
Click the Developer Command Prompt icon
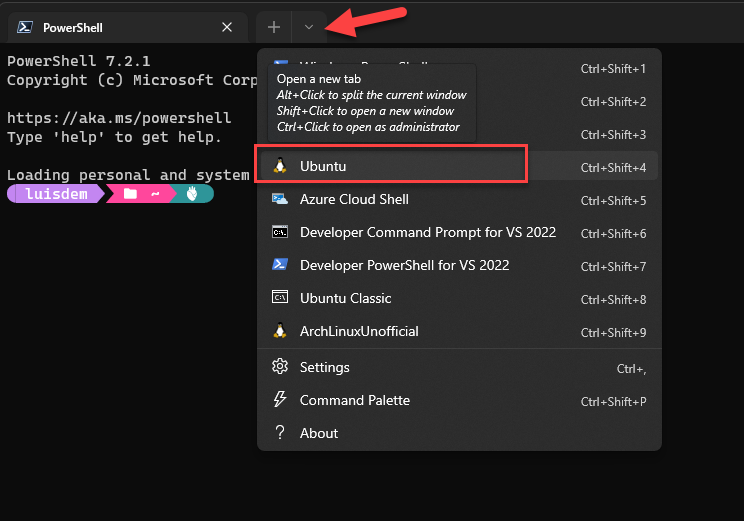[x=280, y=232]
